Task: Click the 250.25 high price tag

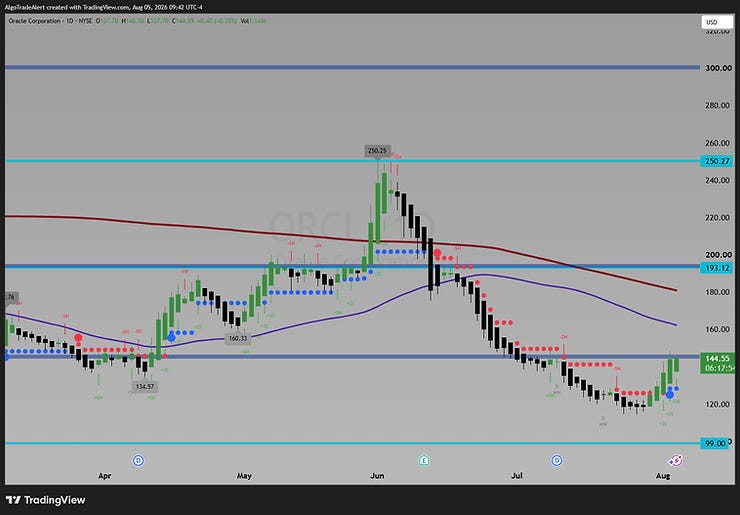Action: [377, 151]
